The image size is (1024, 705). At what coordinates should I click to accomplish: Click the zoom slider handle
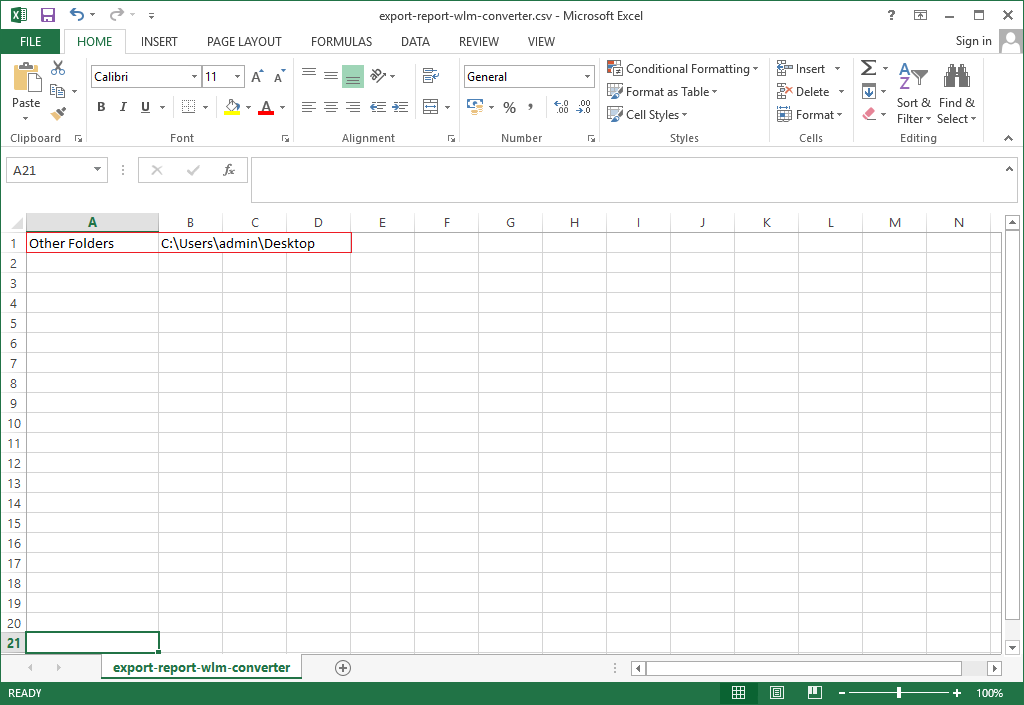(899, 693)
